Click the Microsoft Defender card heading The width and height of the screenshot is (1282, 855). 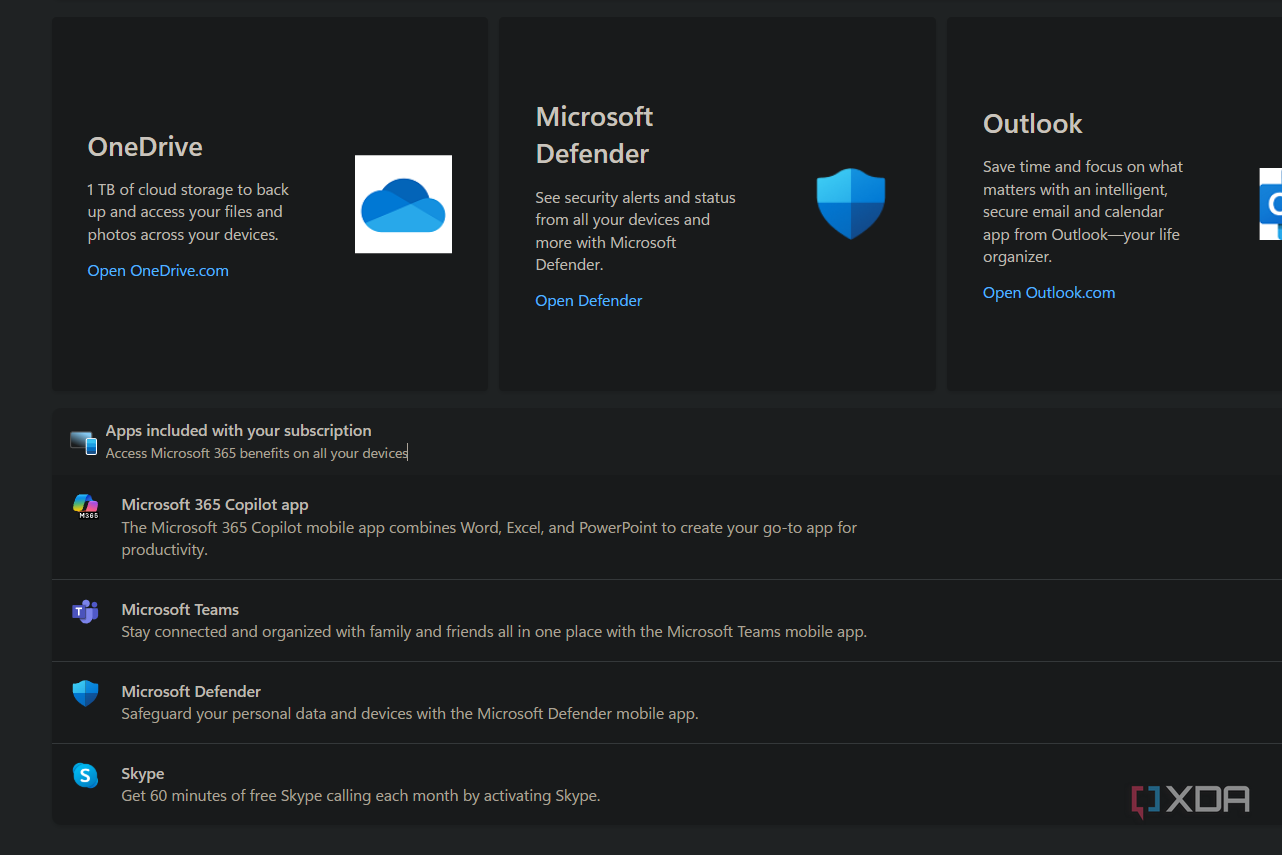[594, 135]
